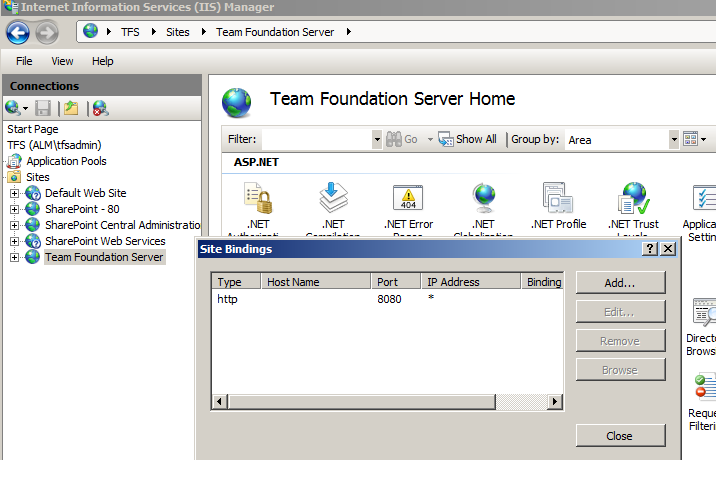Open the File menu

click(x=24, y=61)
